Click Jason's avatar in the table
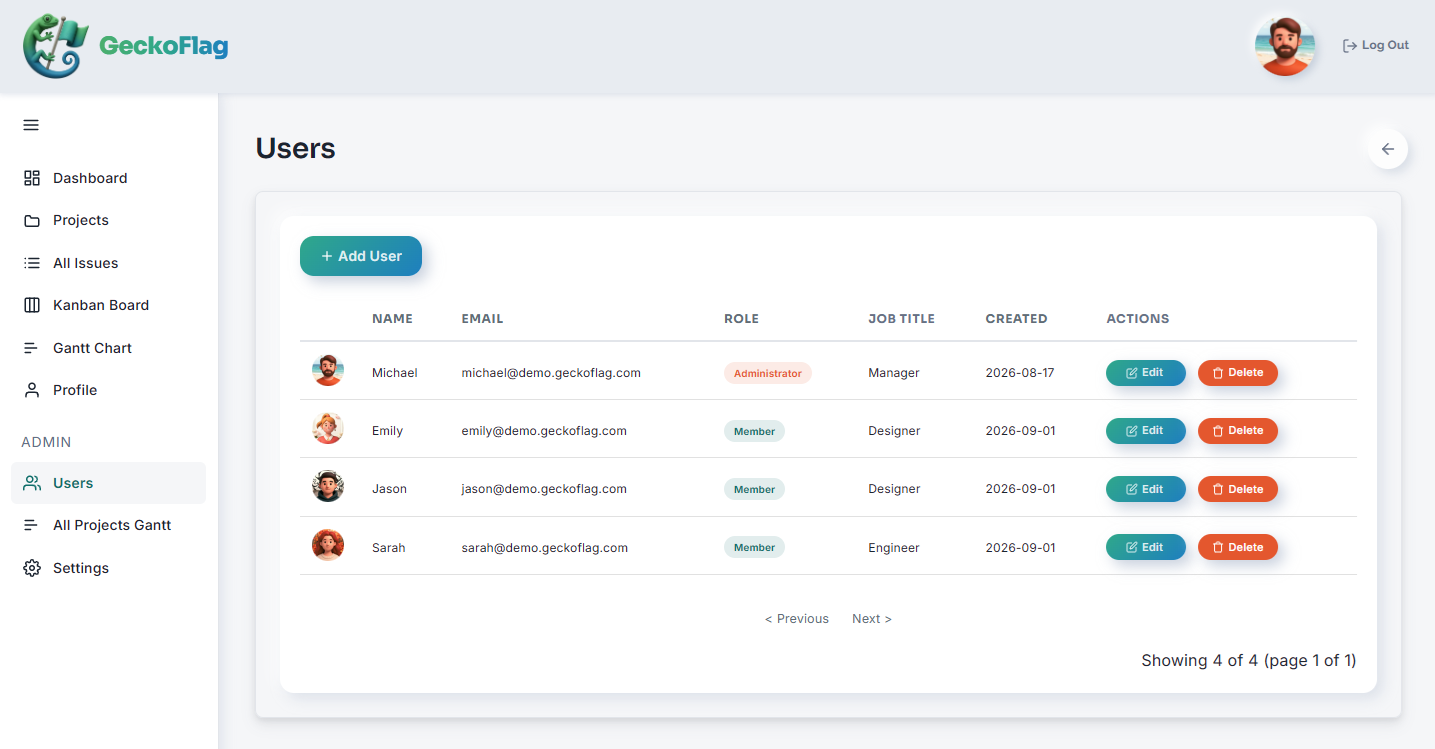 point(328,487)
